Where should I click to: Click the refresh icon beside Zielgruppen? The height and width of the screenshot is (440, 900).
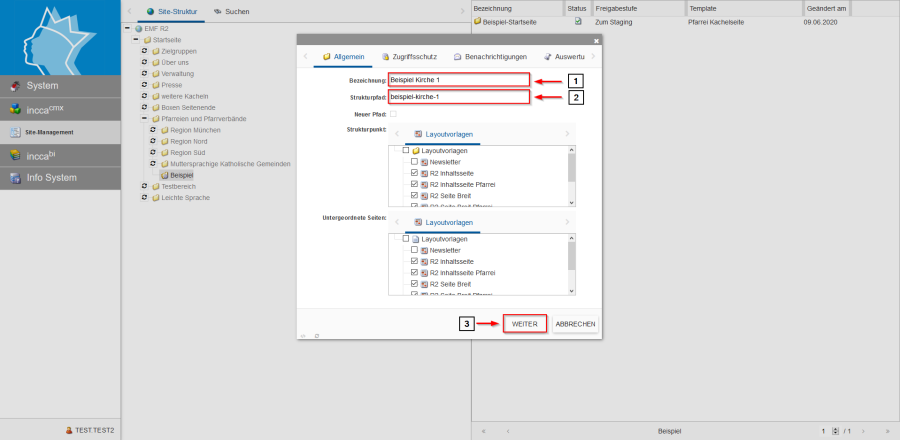click(144, 50)
